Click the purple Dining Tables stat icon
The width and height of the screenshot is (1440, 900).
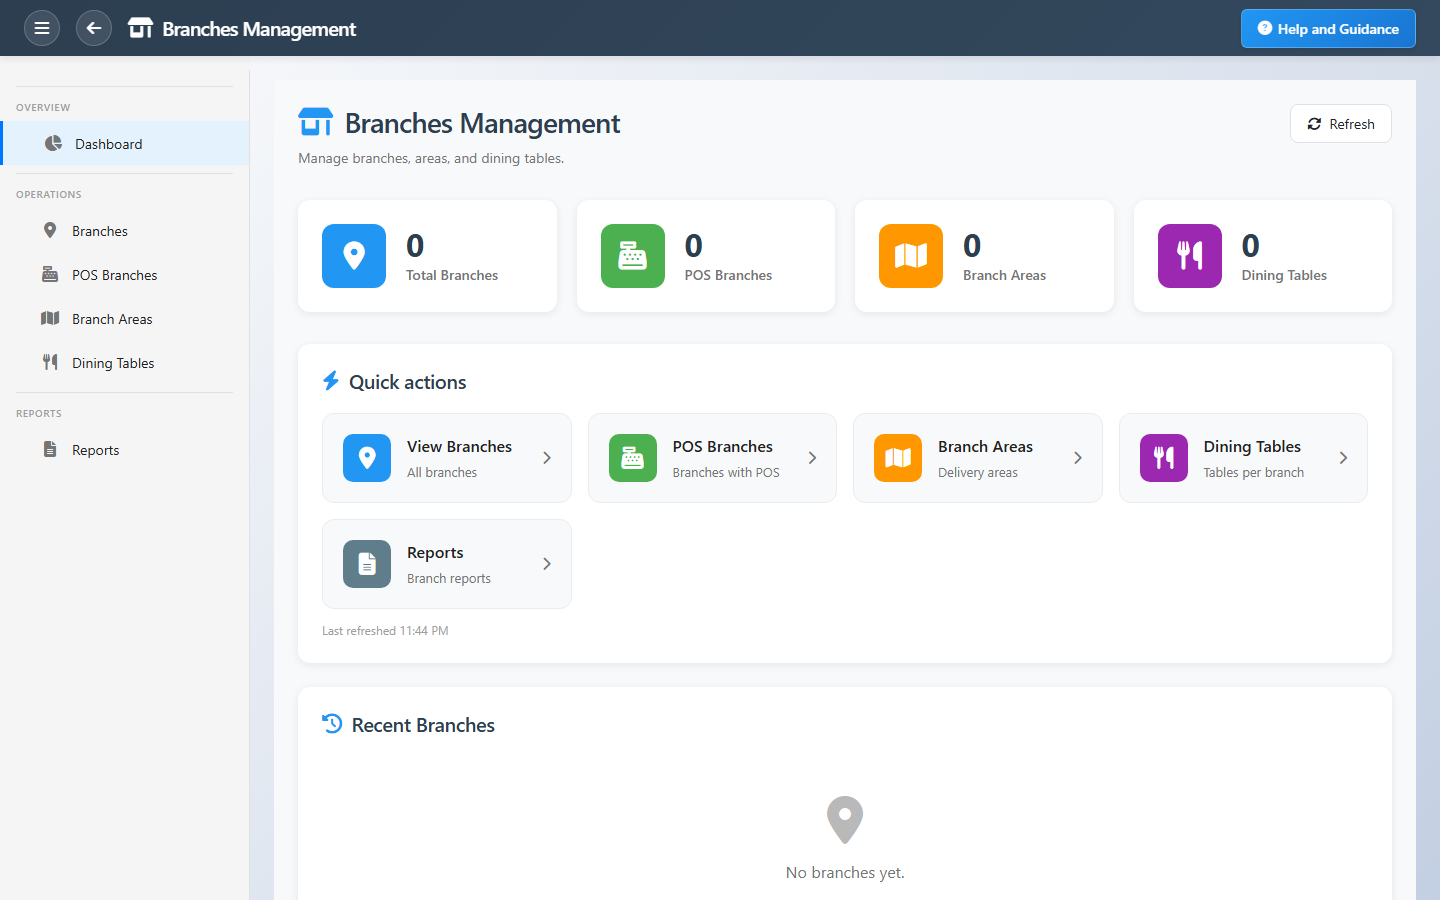(x=1190, y=256)
